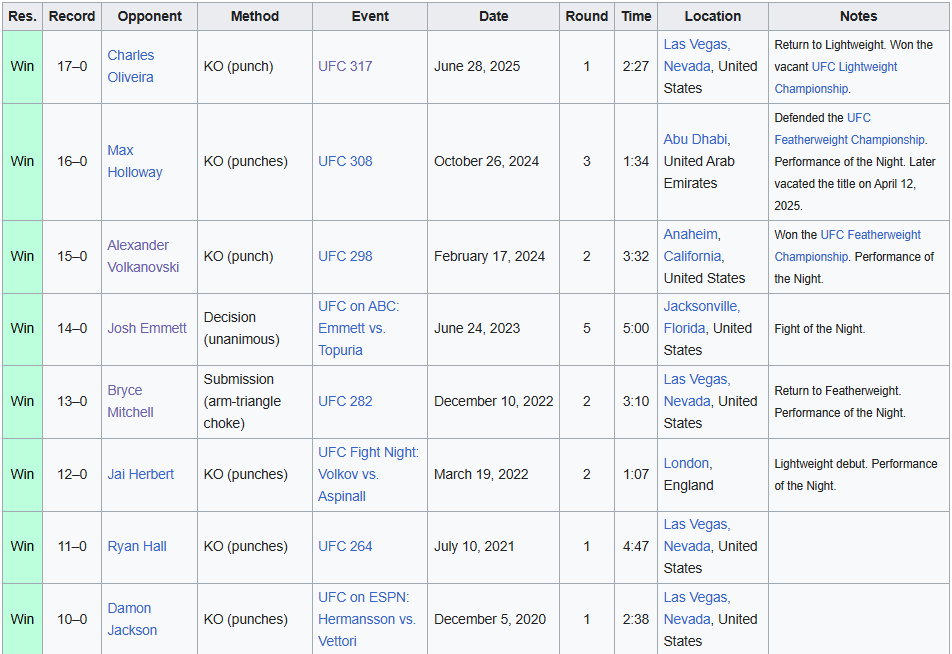This screenshot has width=952, height=654.
Task: Open UFC Fight Night: Volkov vs. Aspinall link
Action: pos(369,474)
